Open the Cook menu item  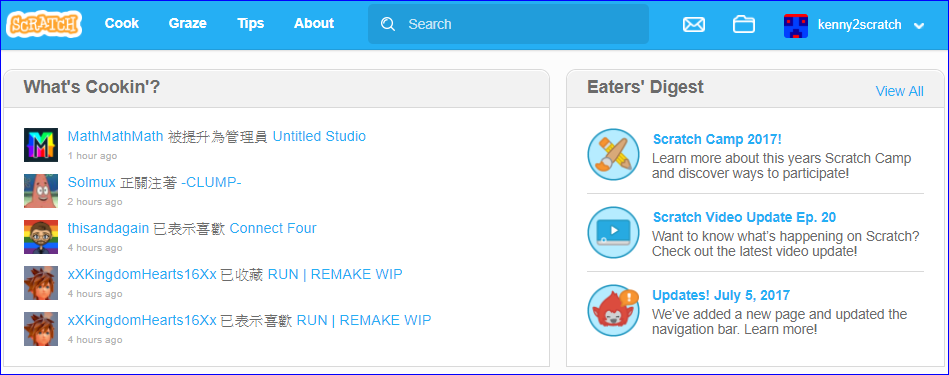[122, 24]
